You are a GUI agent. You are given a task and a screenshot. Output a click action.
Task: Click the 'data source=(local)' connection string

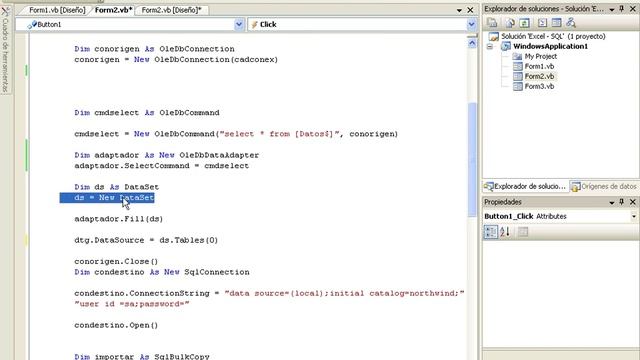click(x=344, y=293)
